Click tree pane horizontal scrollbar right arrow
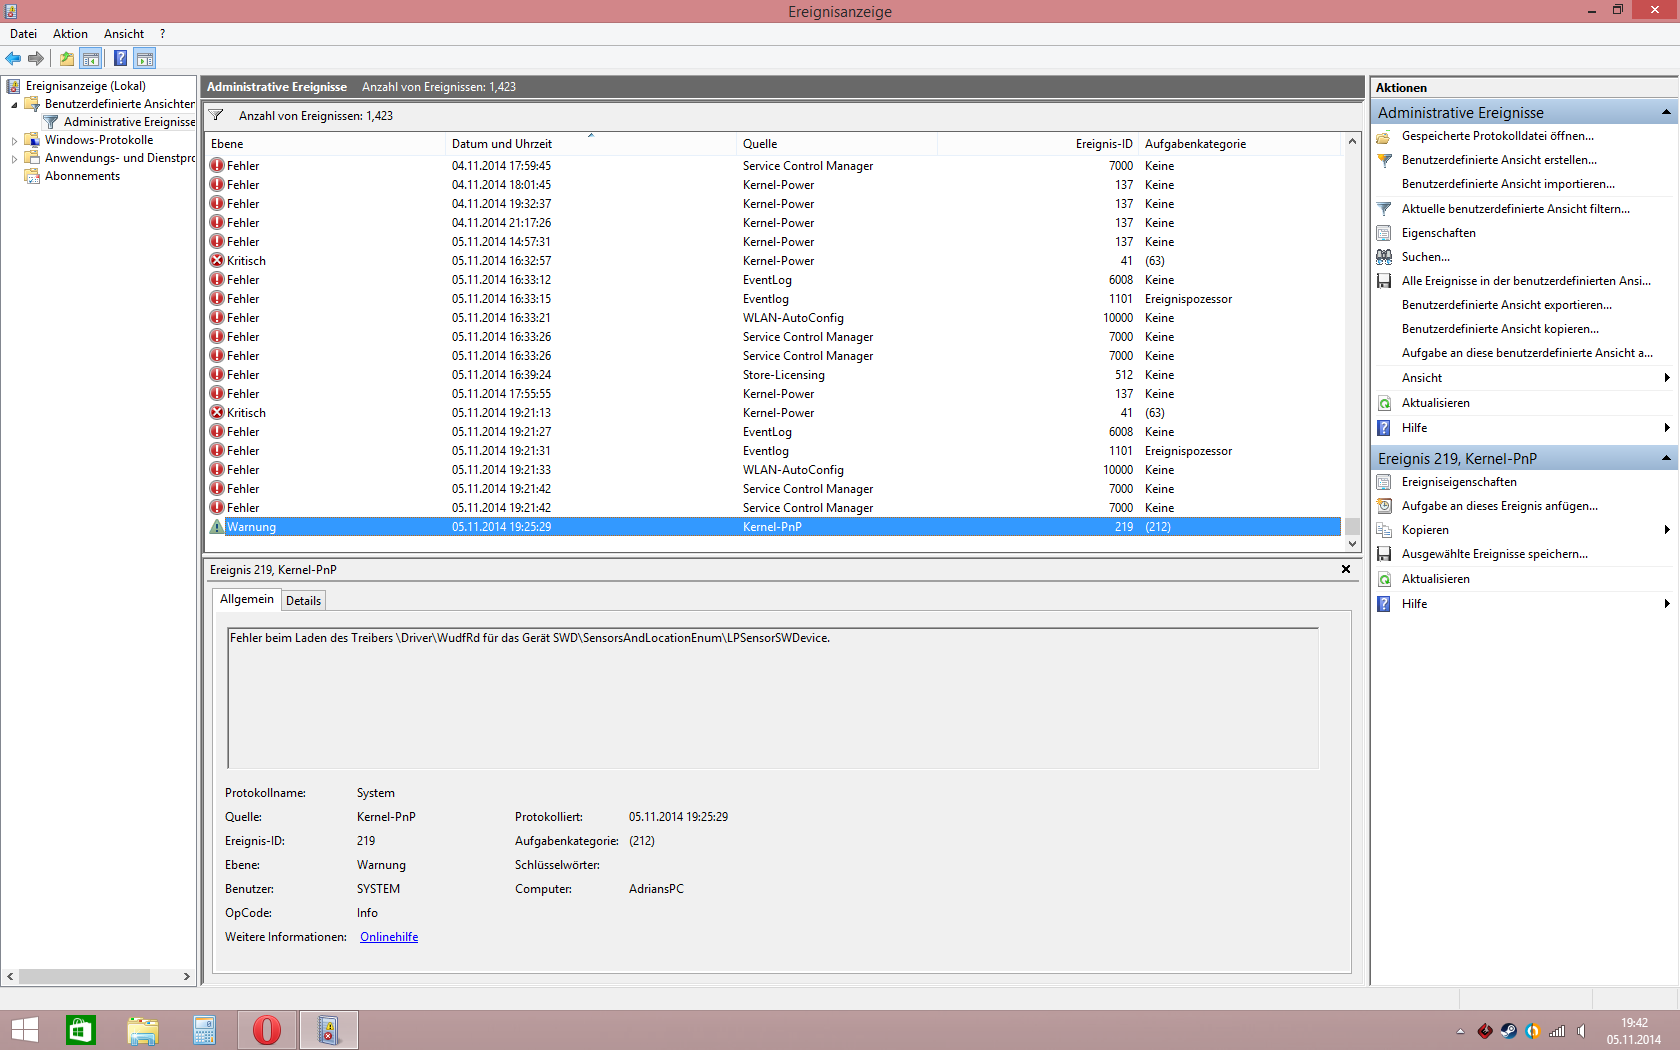The height and width of the screenshot is (1050, 1680). tap(187, 976)
